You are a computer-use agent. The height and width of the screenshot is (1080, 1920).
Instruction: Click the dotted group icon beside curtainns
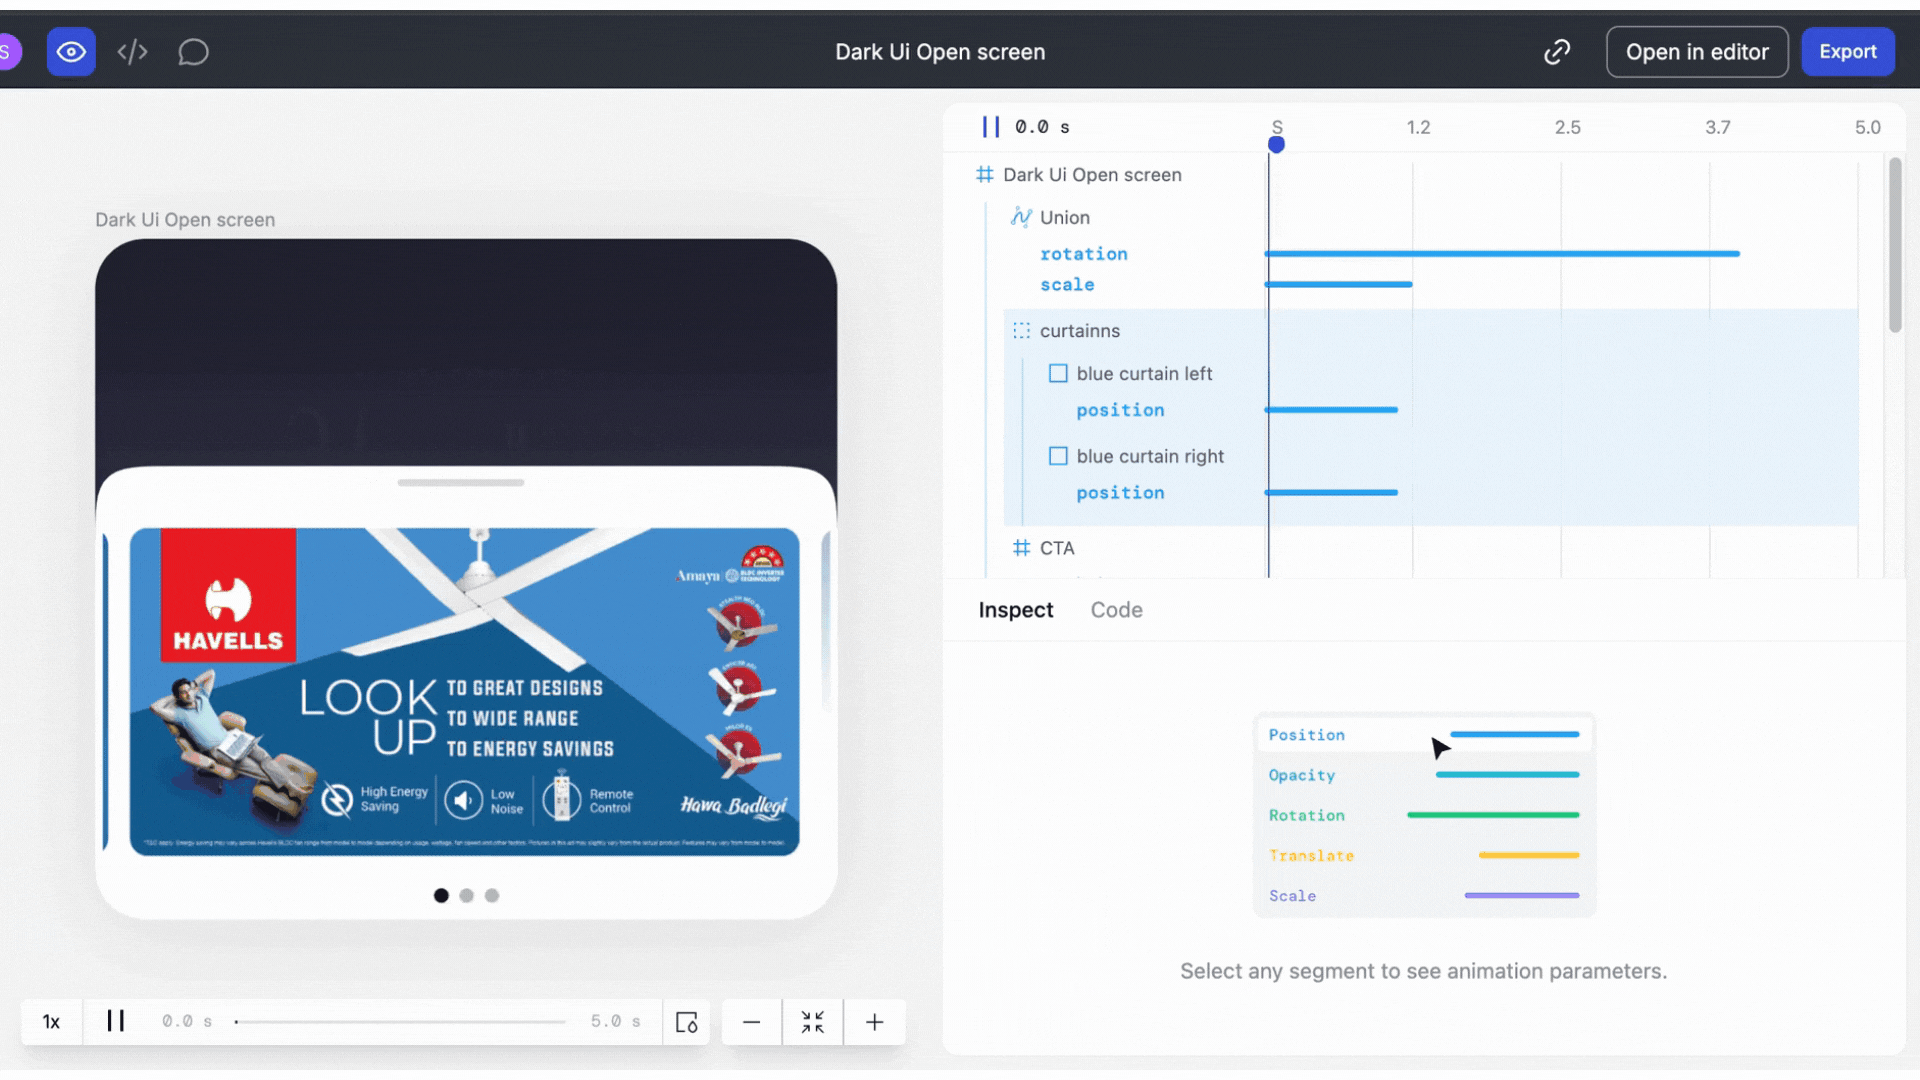click(x=1021, y=331)
